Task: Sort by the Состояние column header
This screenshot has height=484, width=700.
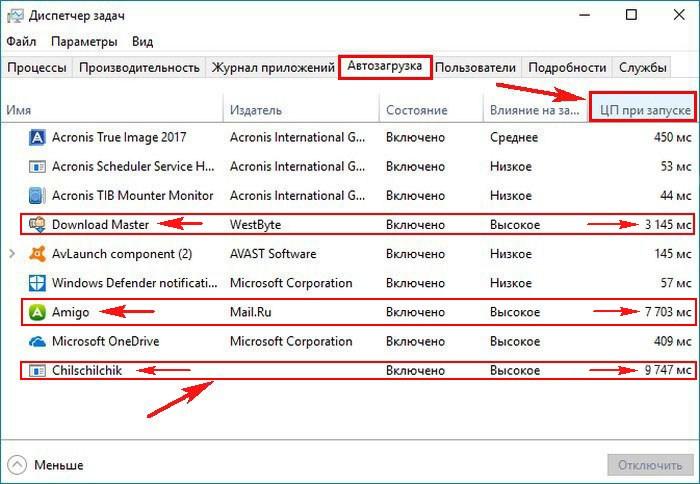Action: [432, 110]
